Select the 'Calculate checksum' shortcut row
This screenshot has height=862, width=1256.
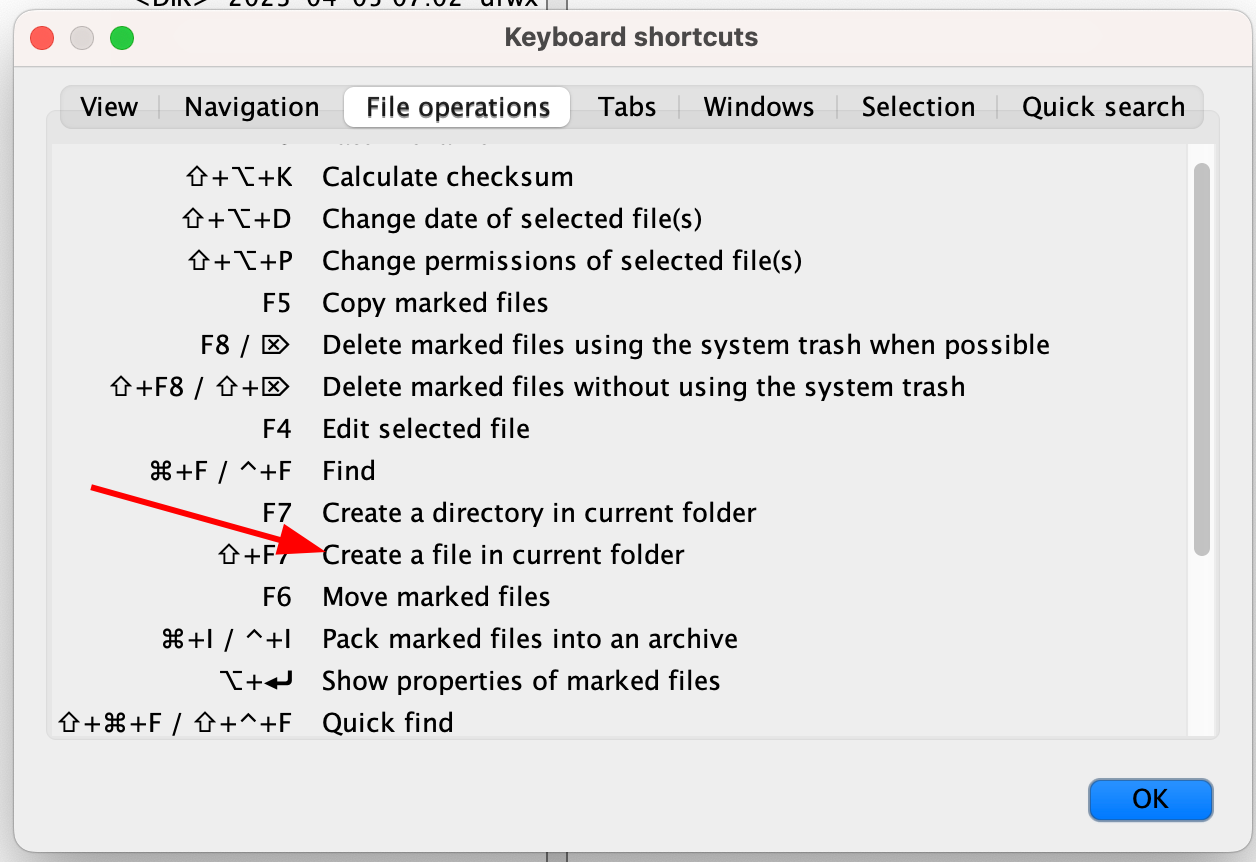pyautogui.click(x=447, y=176)
